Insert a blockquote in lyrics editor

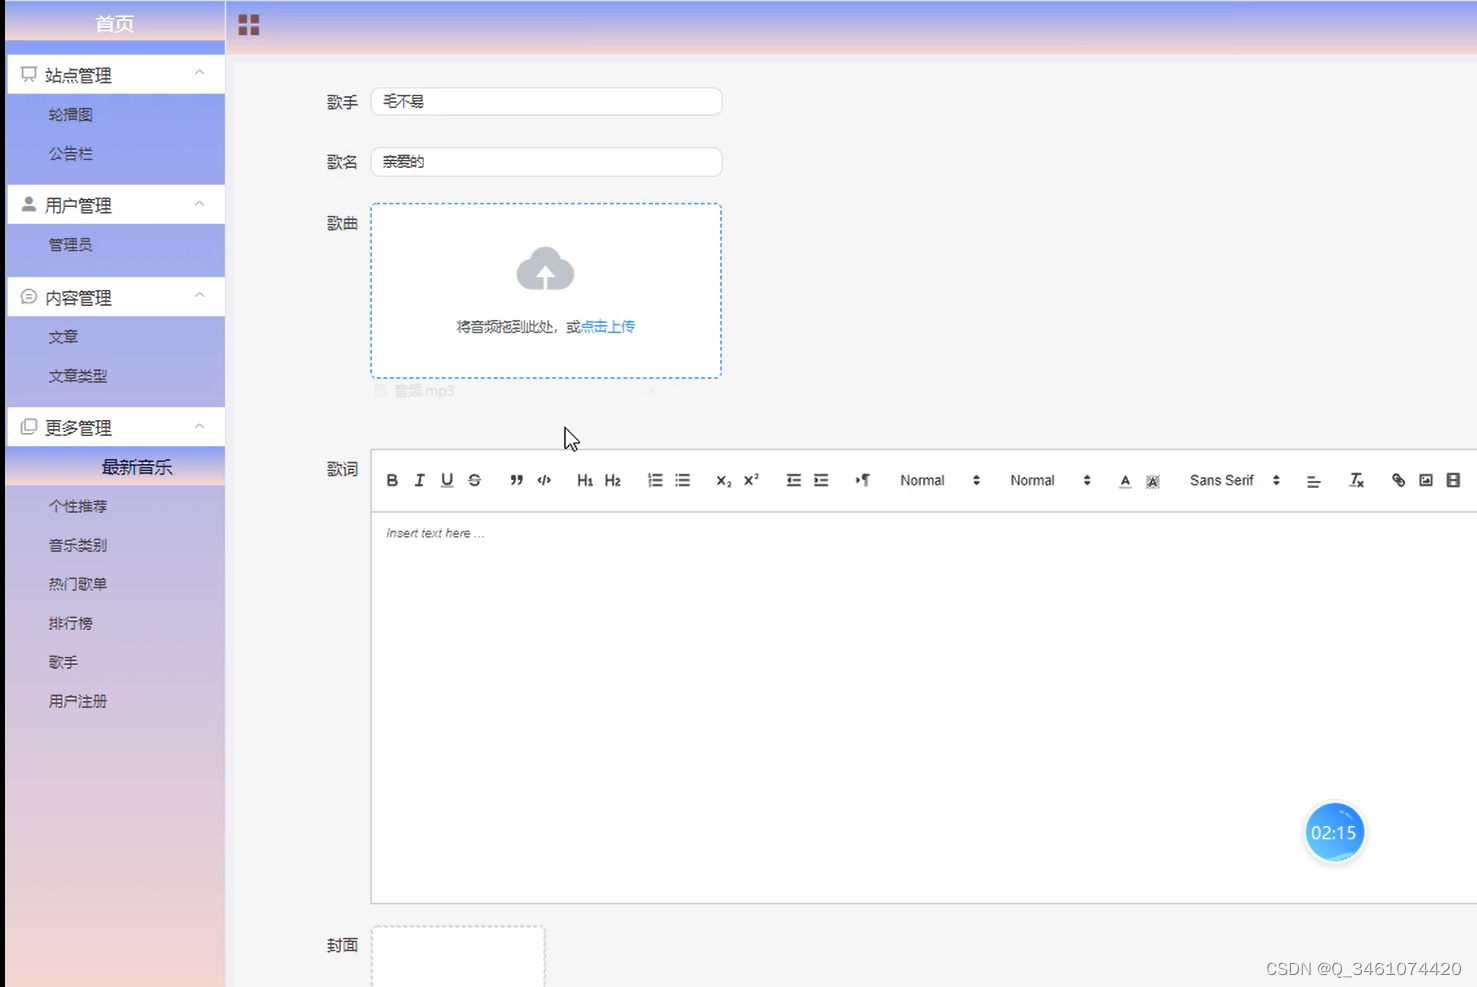(x=516, y=481)
